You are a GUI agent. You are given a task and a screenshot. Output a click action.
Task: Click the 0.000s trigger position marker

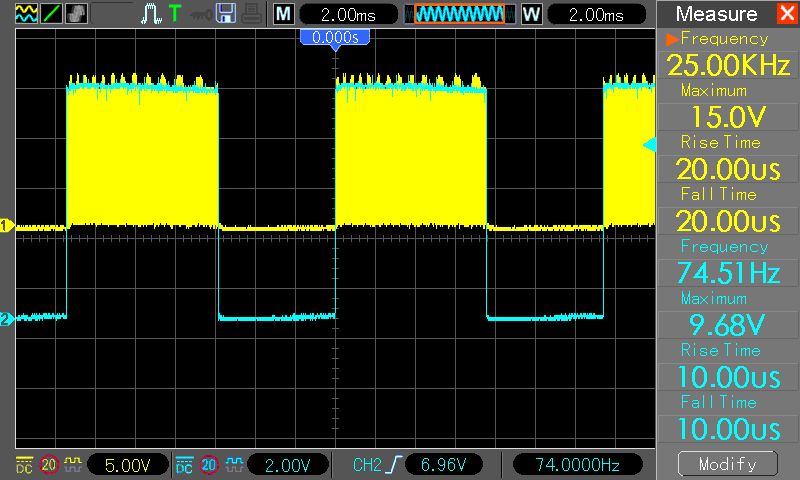335,37
